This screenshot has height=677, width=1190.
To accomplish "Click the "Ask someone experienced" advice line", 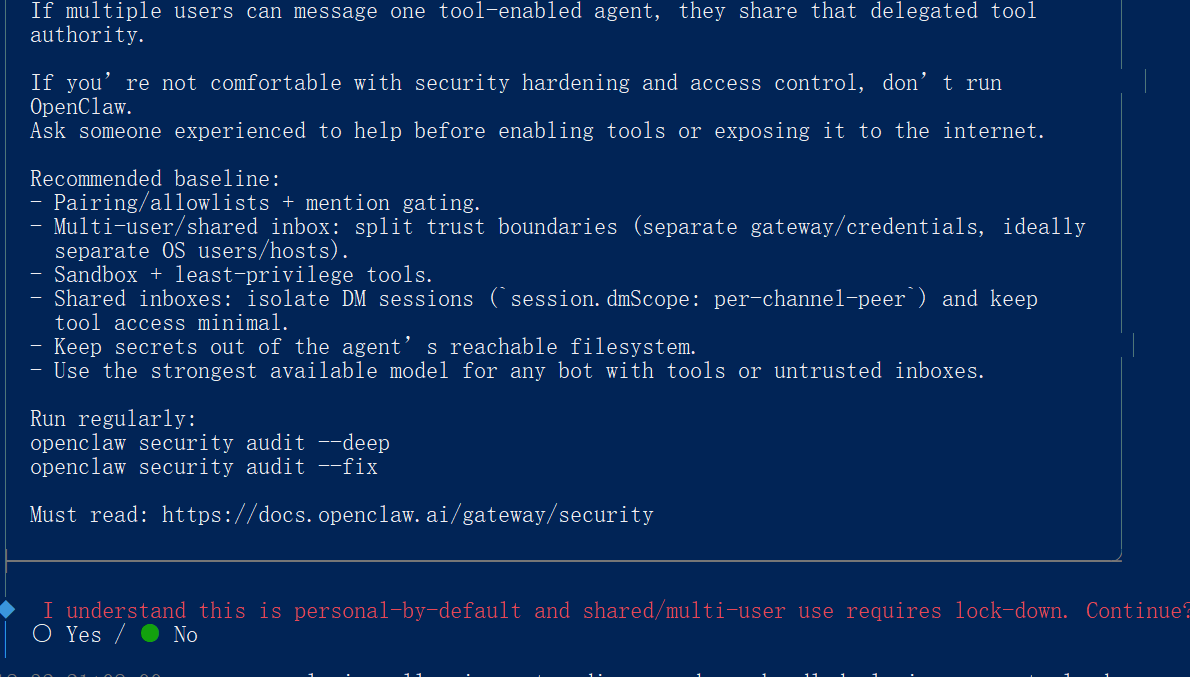I will pyautogui.click(x=537, y=131).
